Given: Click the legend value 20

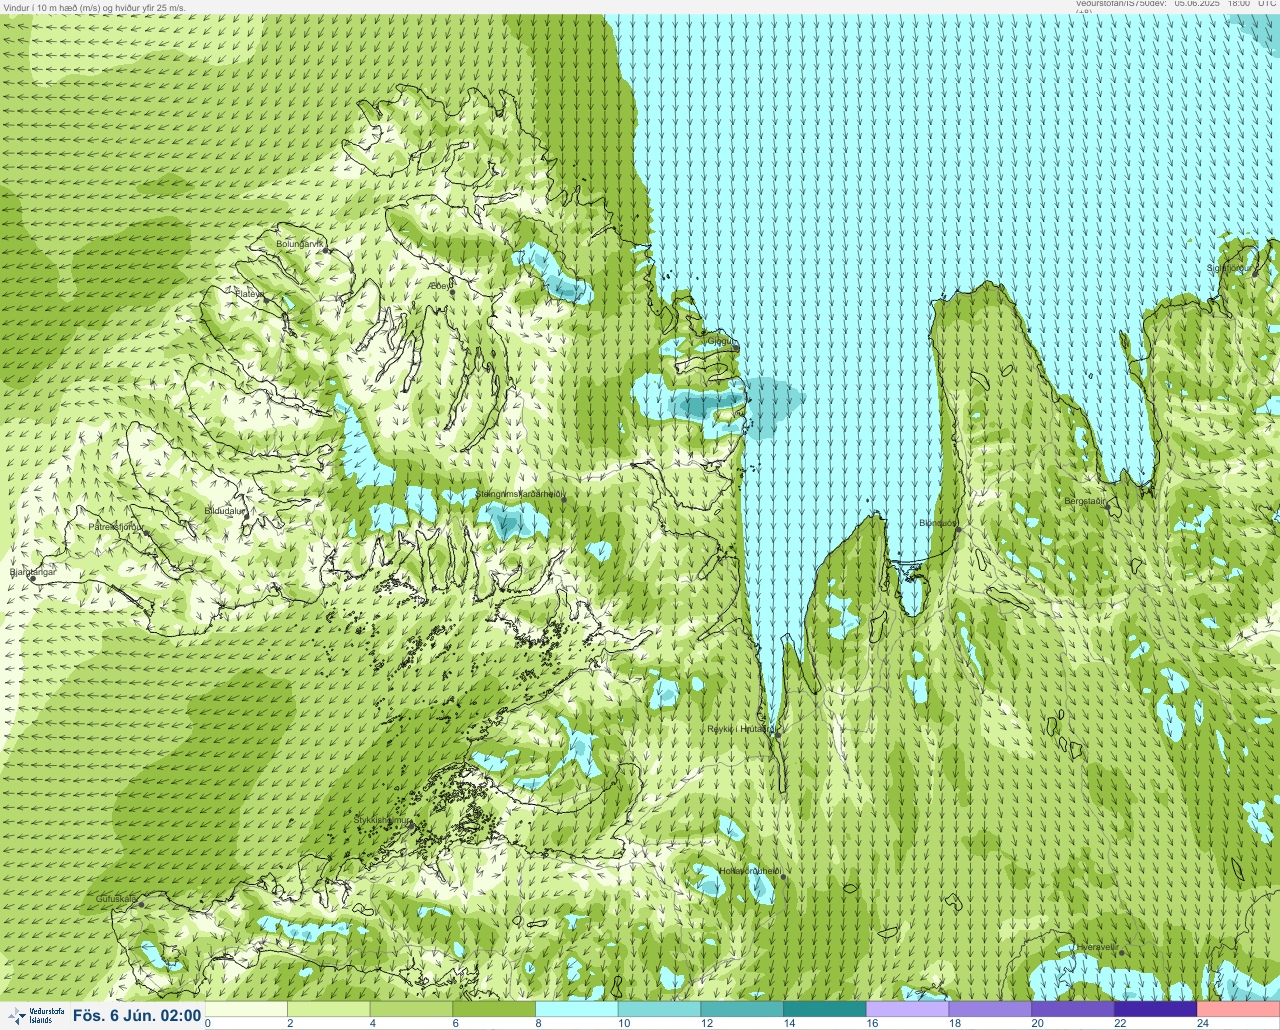Looking at the screenshot, I should 1037,1024.
